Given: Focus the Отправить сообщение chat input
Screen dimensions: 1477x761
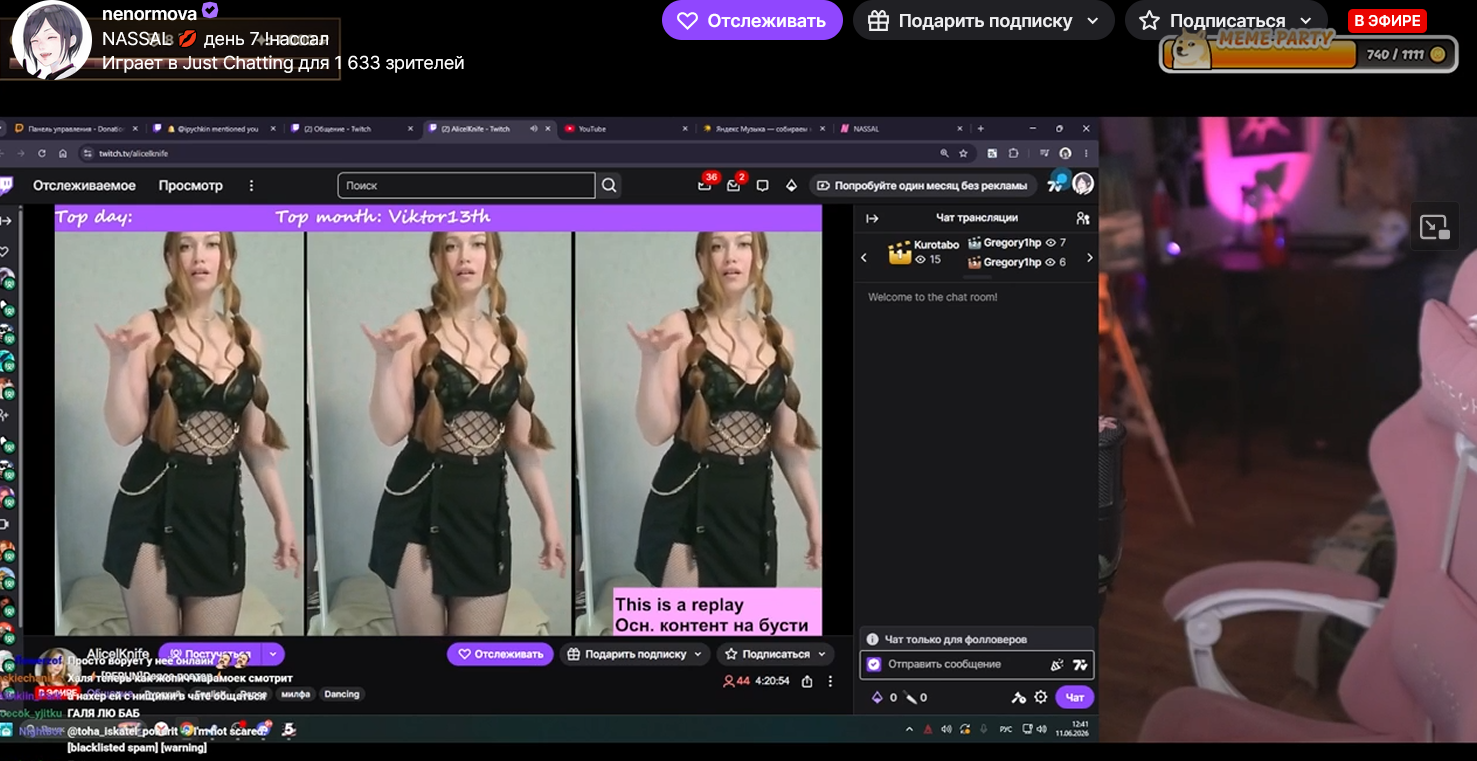Looking at the screenshot, I should coord(977,664).
